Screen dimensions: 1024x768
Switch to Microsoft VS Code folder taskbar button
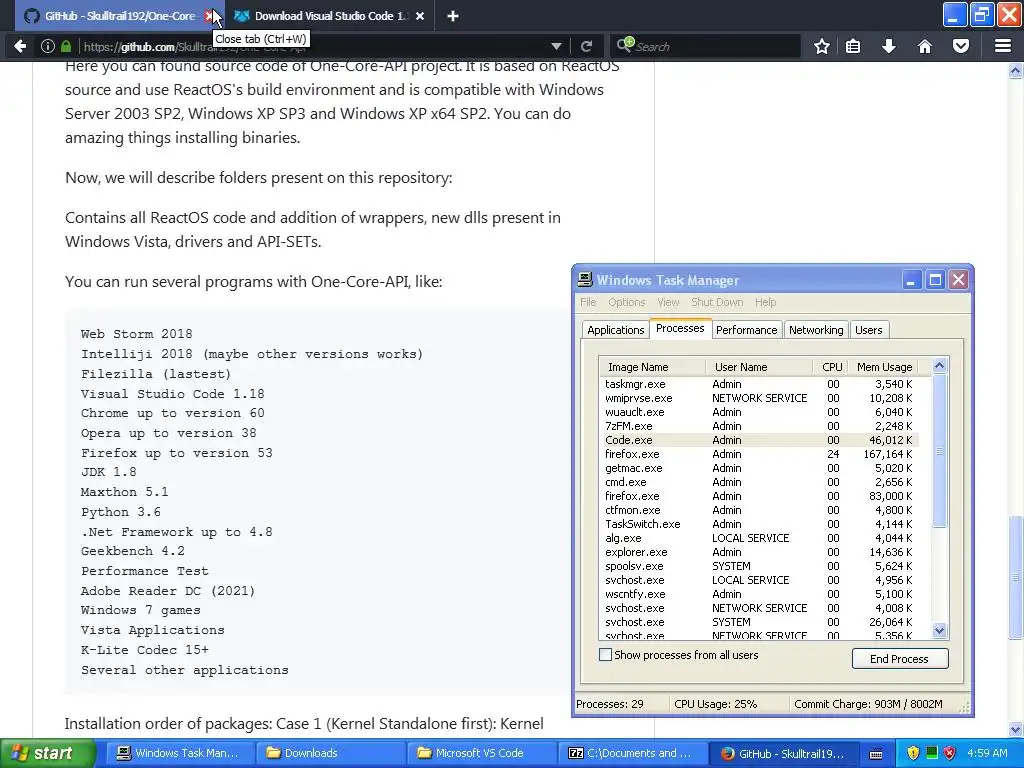pyautogui.click(x=481, y=753)
